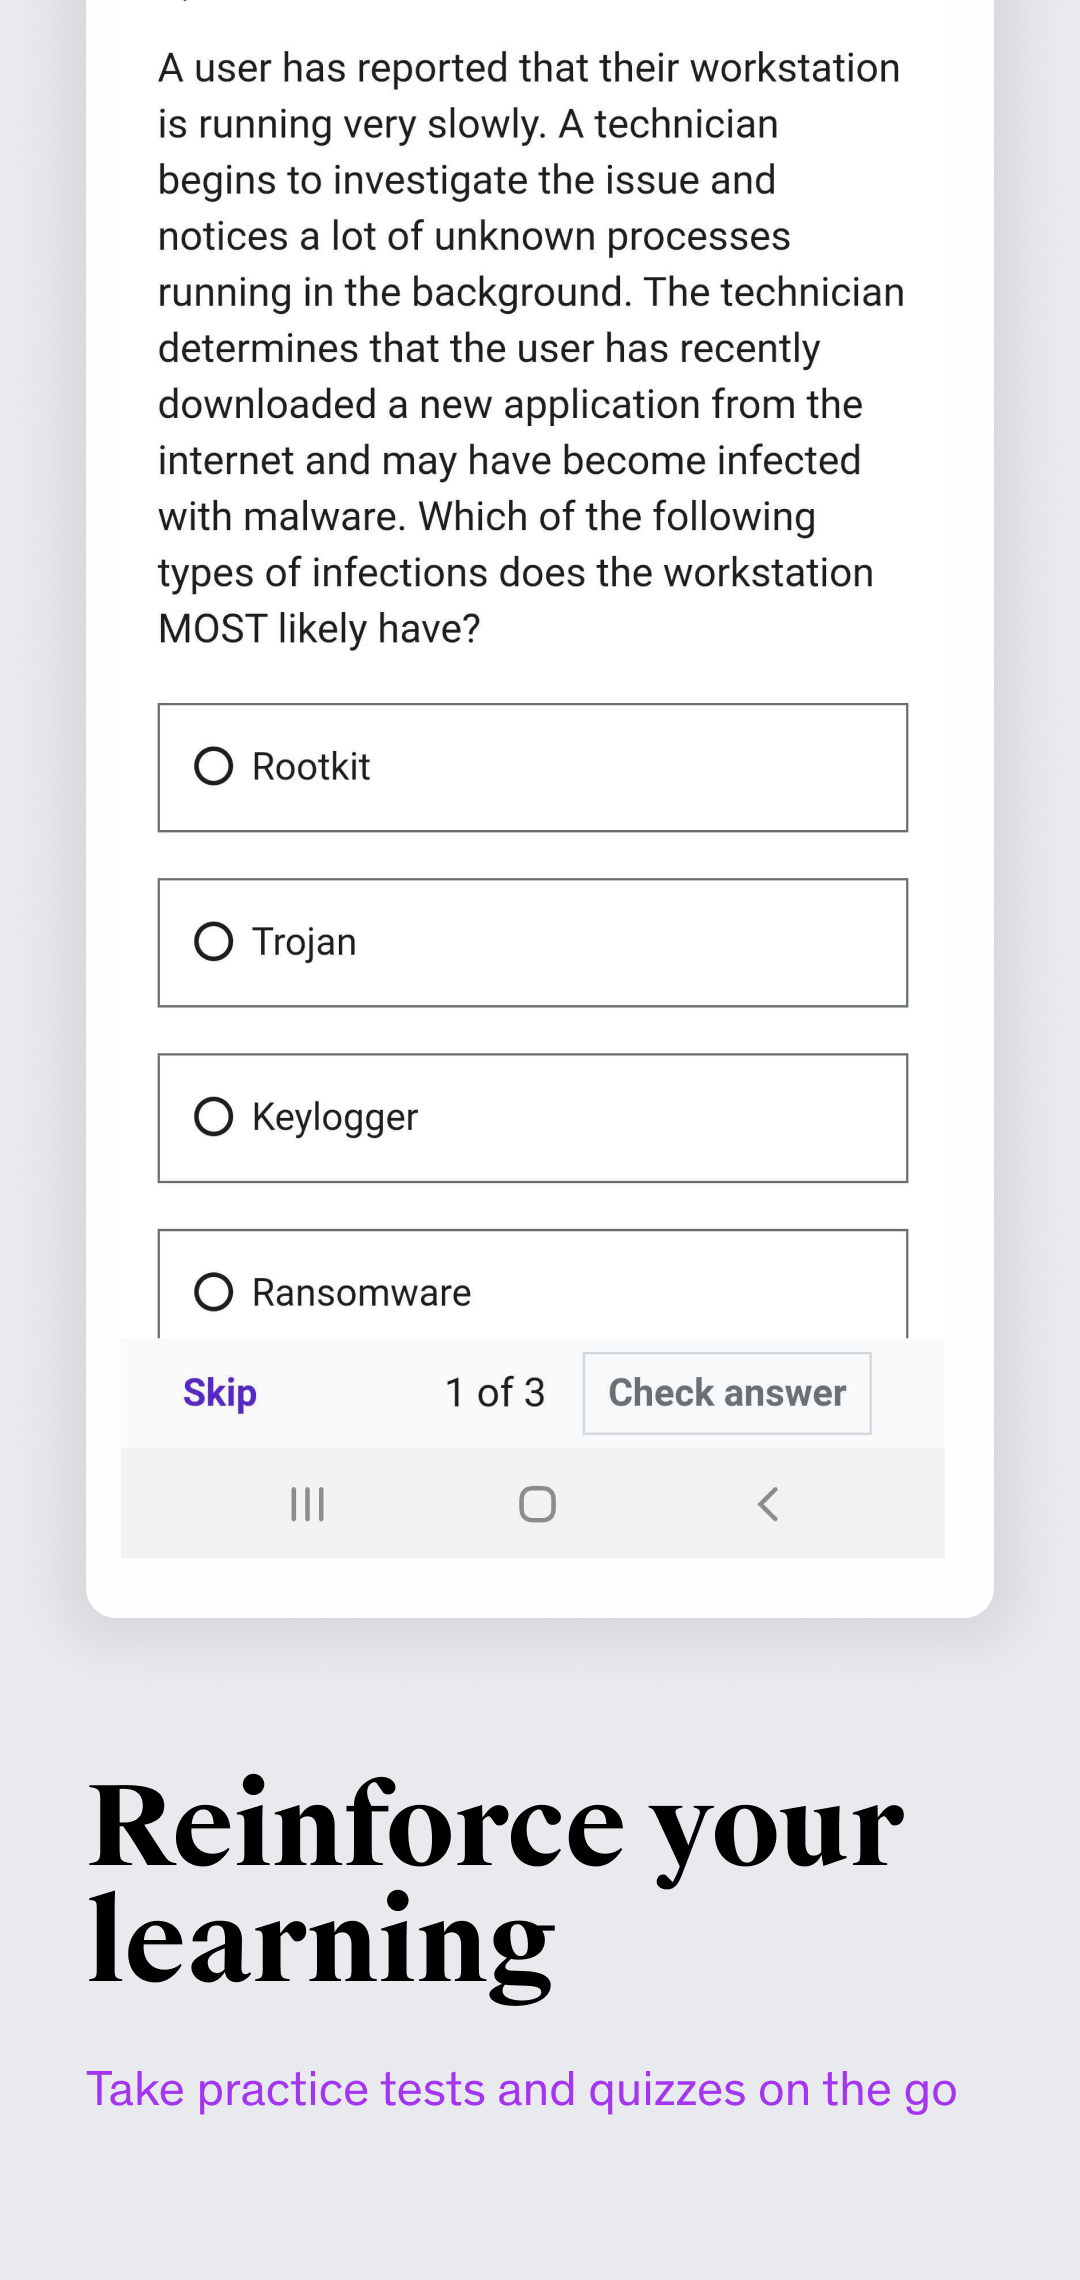1080x2280 pixels.
Task: Click the Keylogger answer label text
Action: click(335, 1117)
